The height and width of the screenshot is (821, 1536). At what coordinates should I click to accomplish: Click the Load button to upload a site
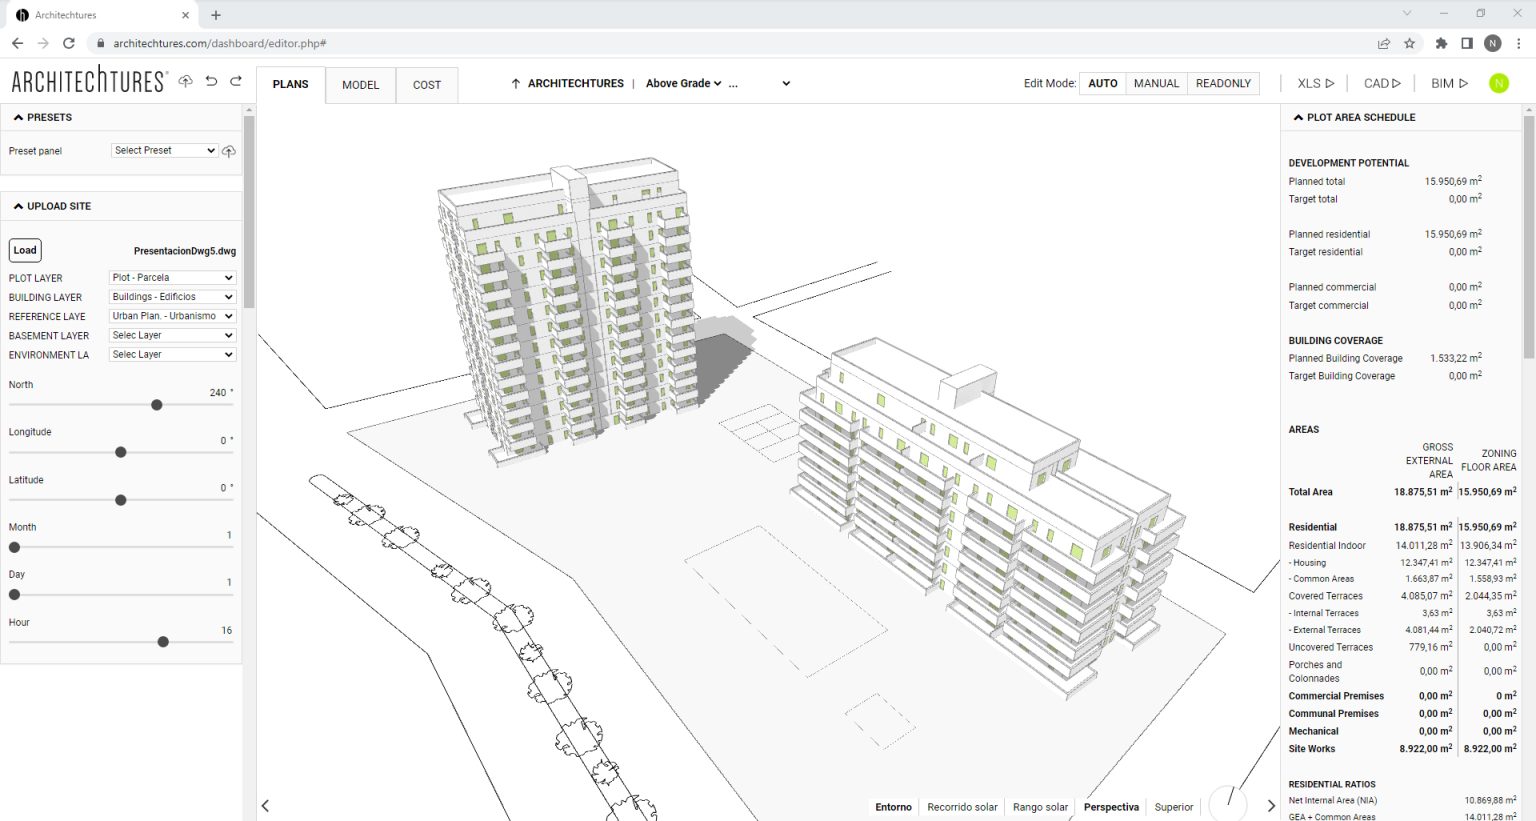tap(25, 250)
